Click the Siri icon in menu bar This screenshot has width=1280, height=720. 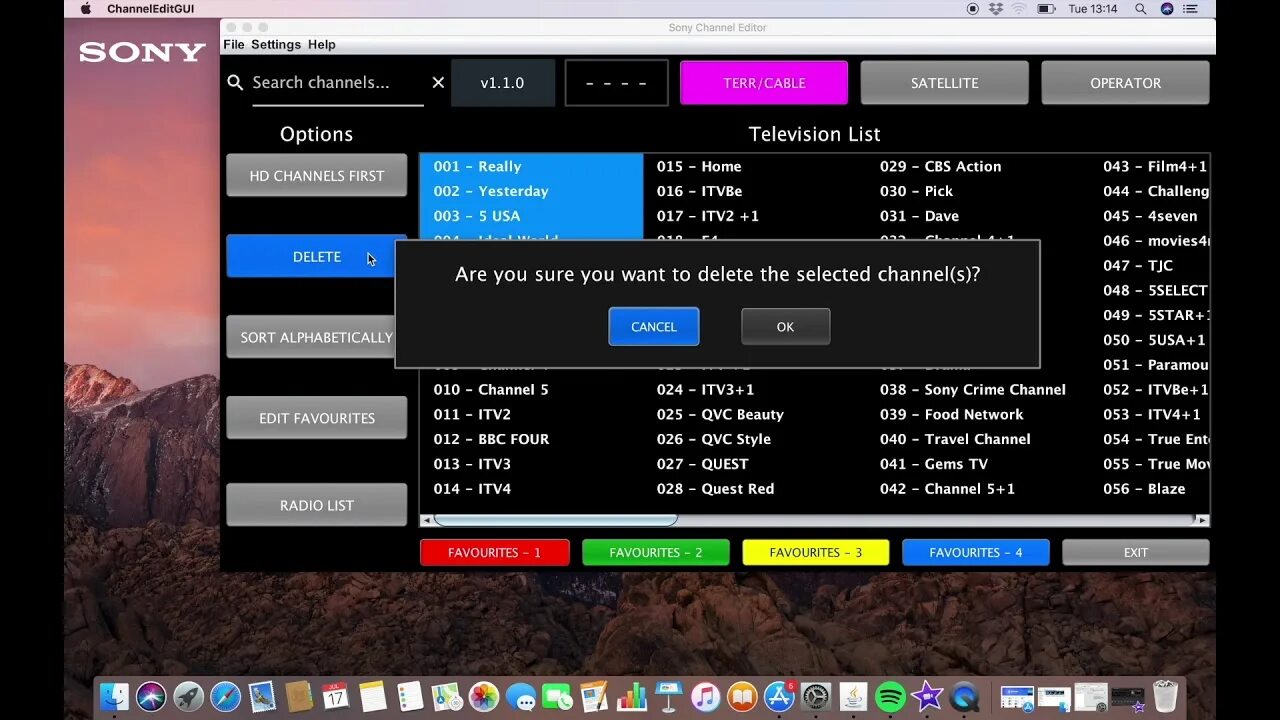1167,9
